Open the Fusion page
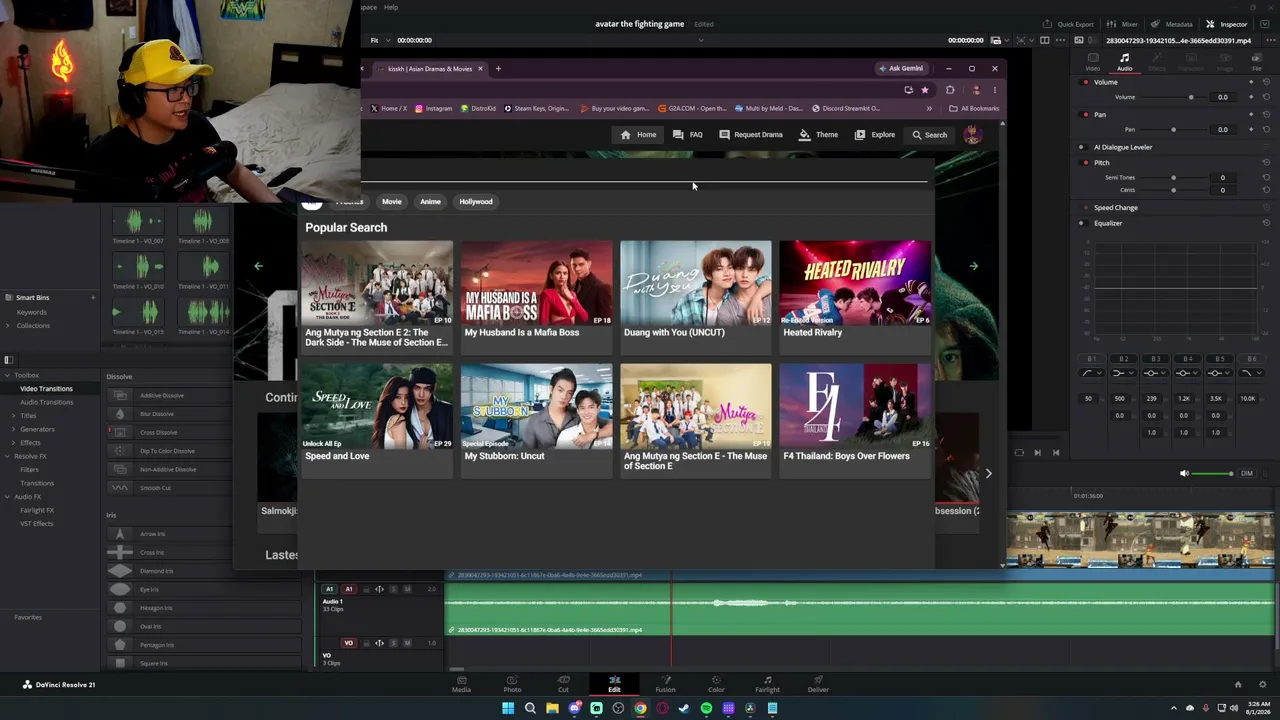1280x720 pixels. (x=665, y=684)
